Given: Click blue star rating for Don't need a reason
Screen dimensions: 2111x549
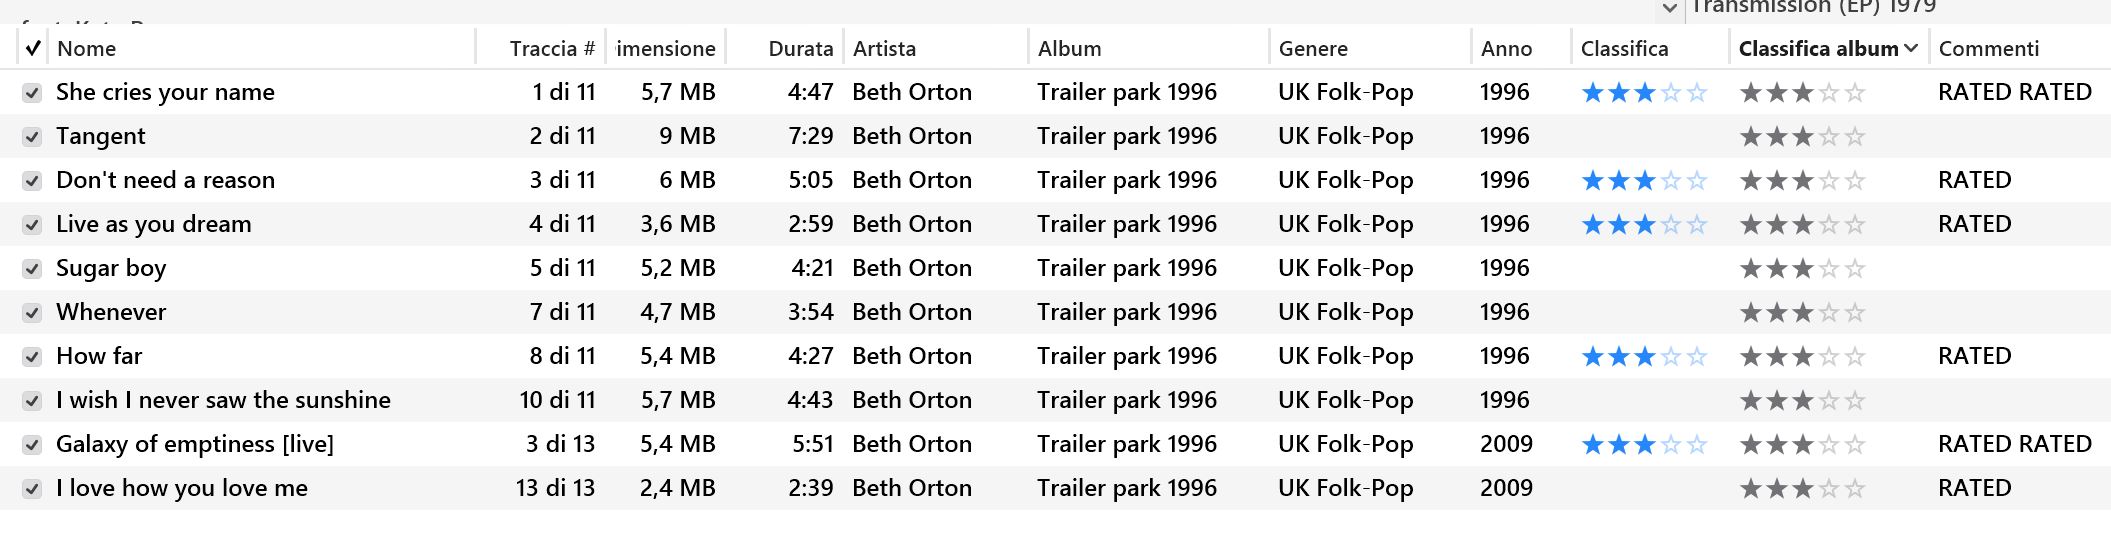Looking at the screenshot, I should tap(1644, 181).
